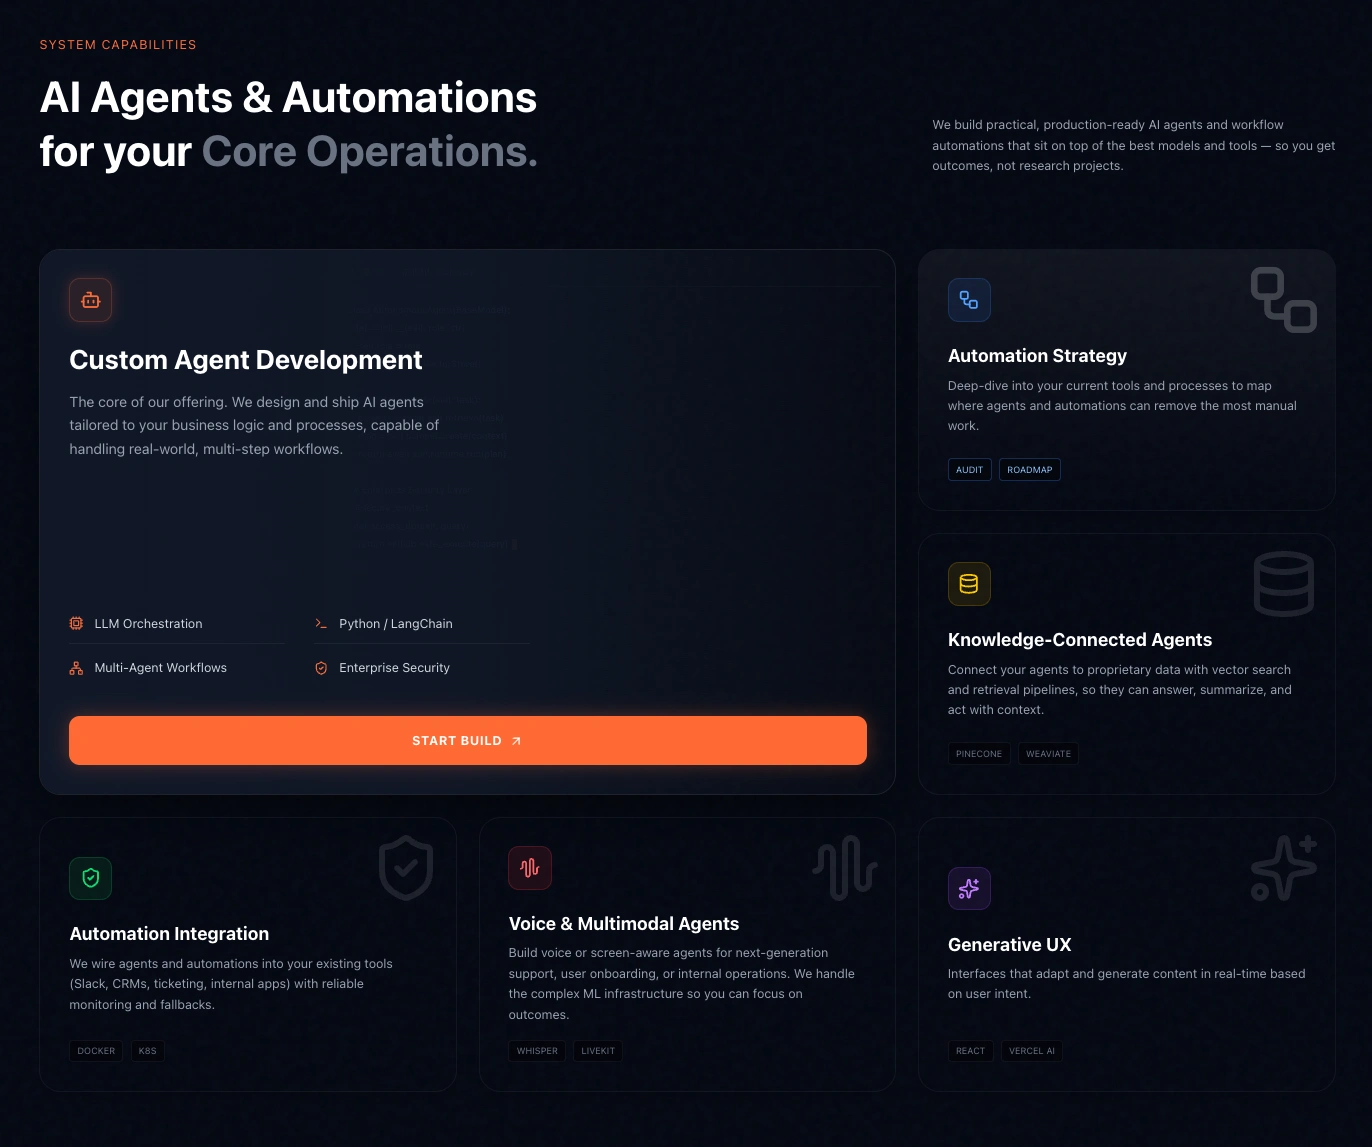Click the Knowledge-Connected Agents card title
Viewport: 1372px width, 1147px height.
pyautogui.click(x=1080, y=640)
